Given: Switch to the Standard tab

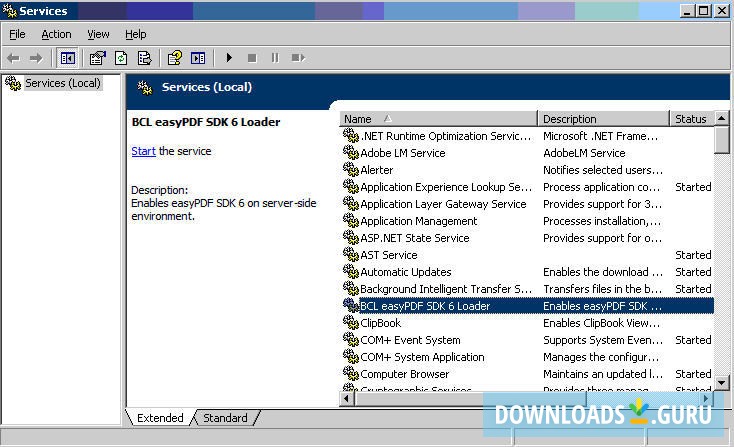Looking at the screenshot, I should (225, 418).
